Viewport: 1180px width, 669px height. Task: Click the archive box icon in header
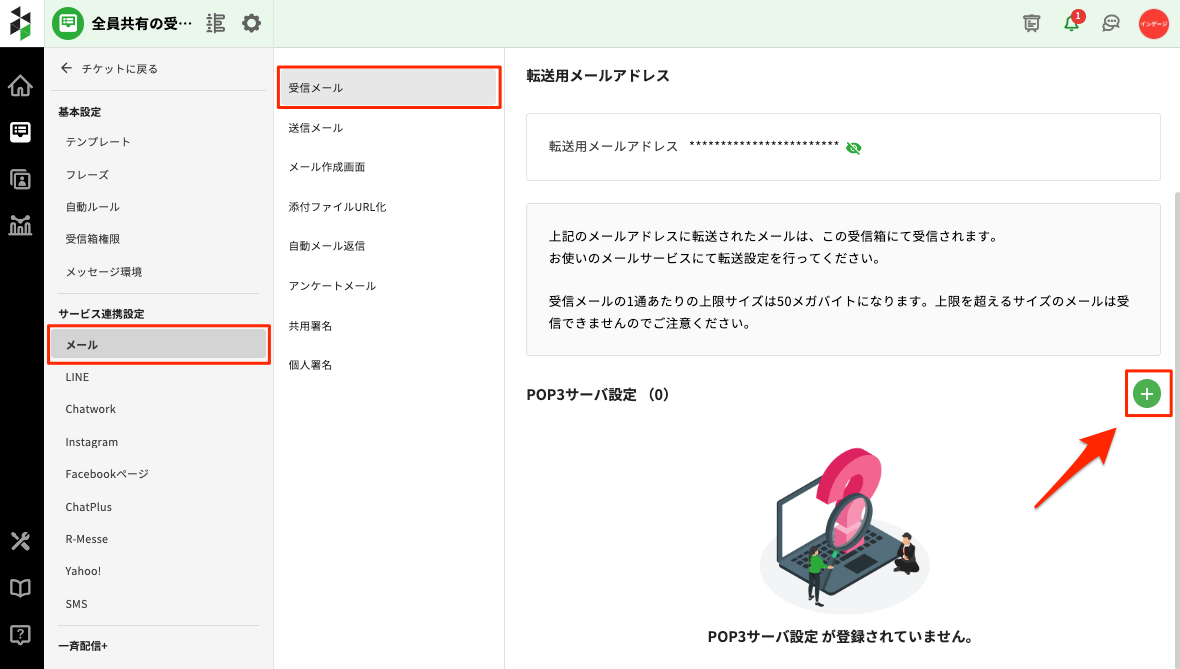[x=1032, y=23]
